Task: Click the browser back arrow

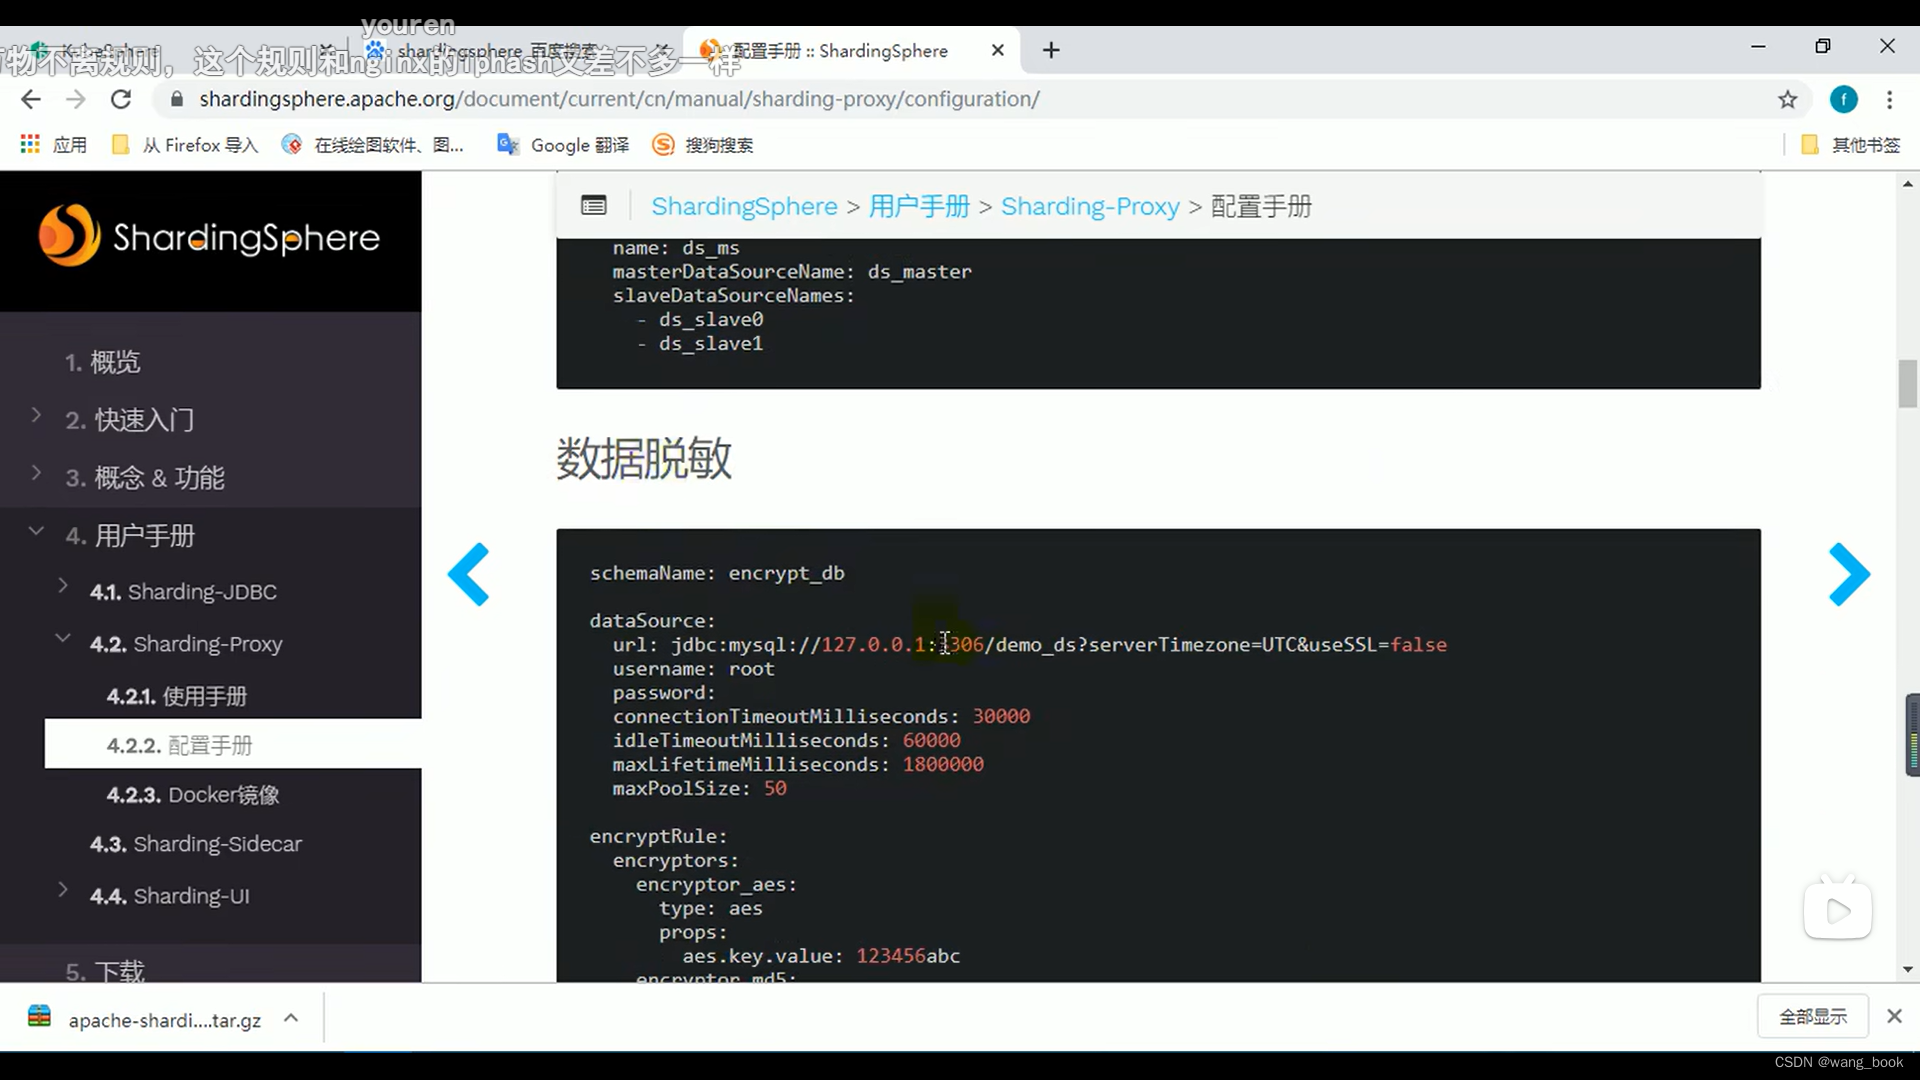Action: 31,99
